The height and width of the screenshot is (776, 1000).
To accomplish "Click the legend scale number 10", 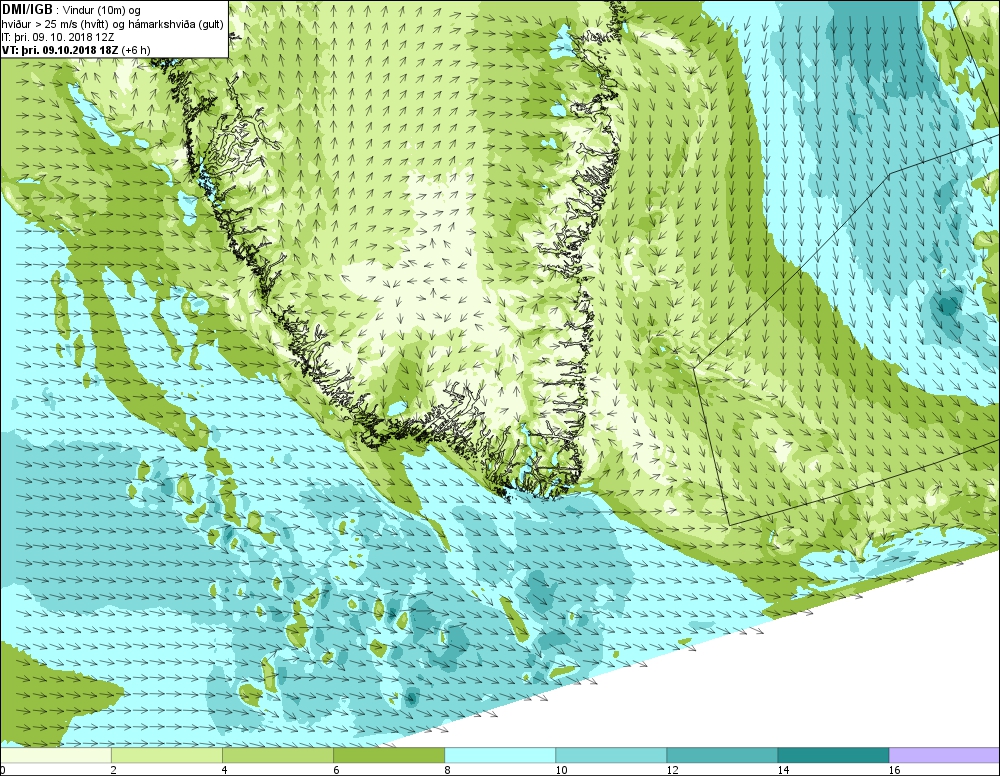I will pos(561,770).
